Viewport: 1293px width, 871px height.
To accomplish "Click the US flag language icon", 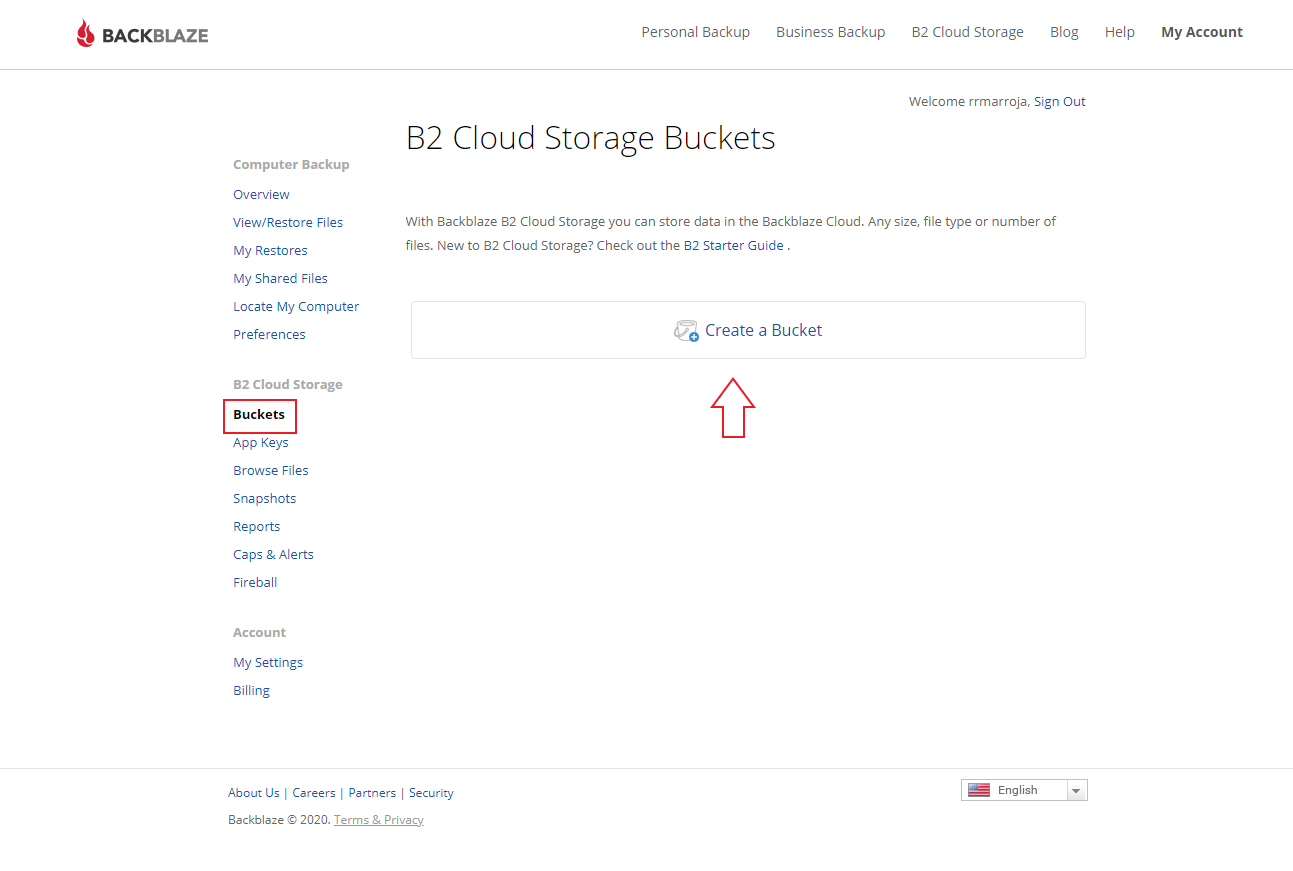I will [x=979, y=790].
